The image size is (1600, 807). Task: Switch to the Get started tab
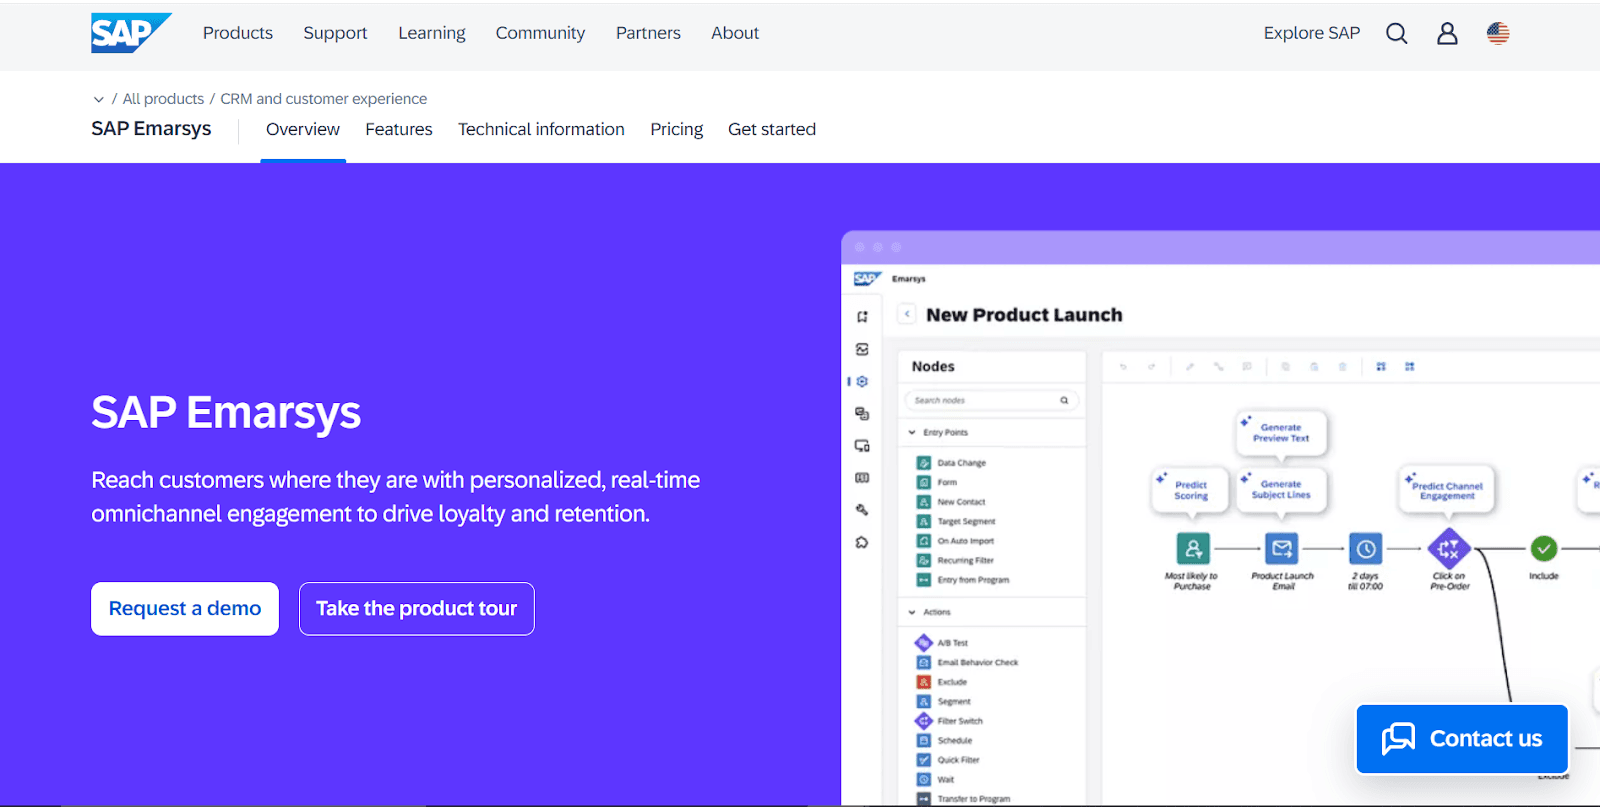pyautogui.click(x=772, y=129)
